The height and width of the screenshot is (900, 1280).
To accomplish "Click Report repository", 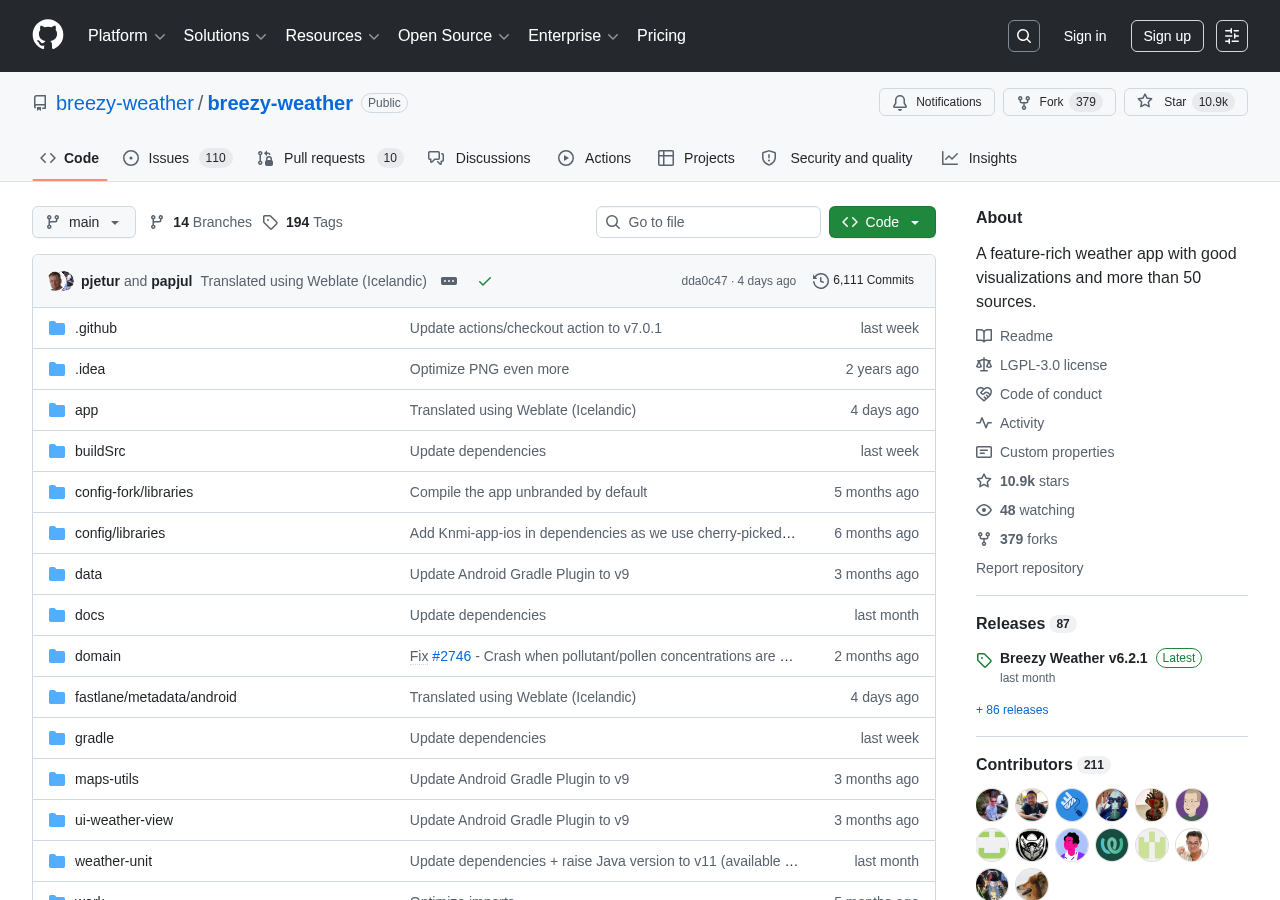I will [1029, 568].
